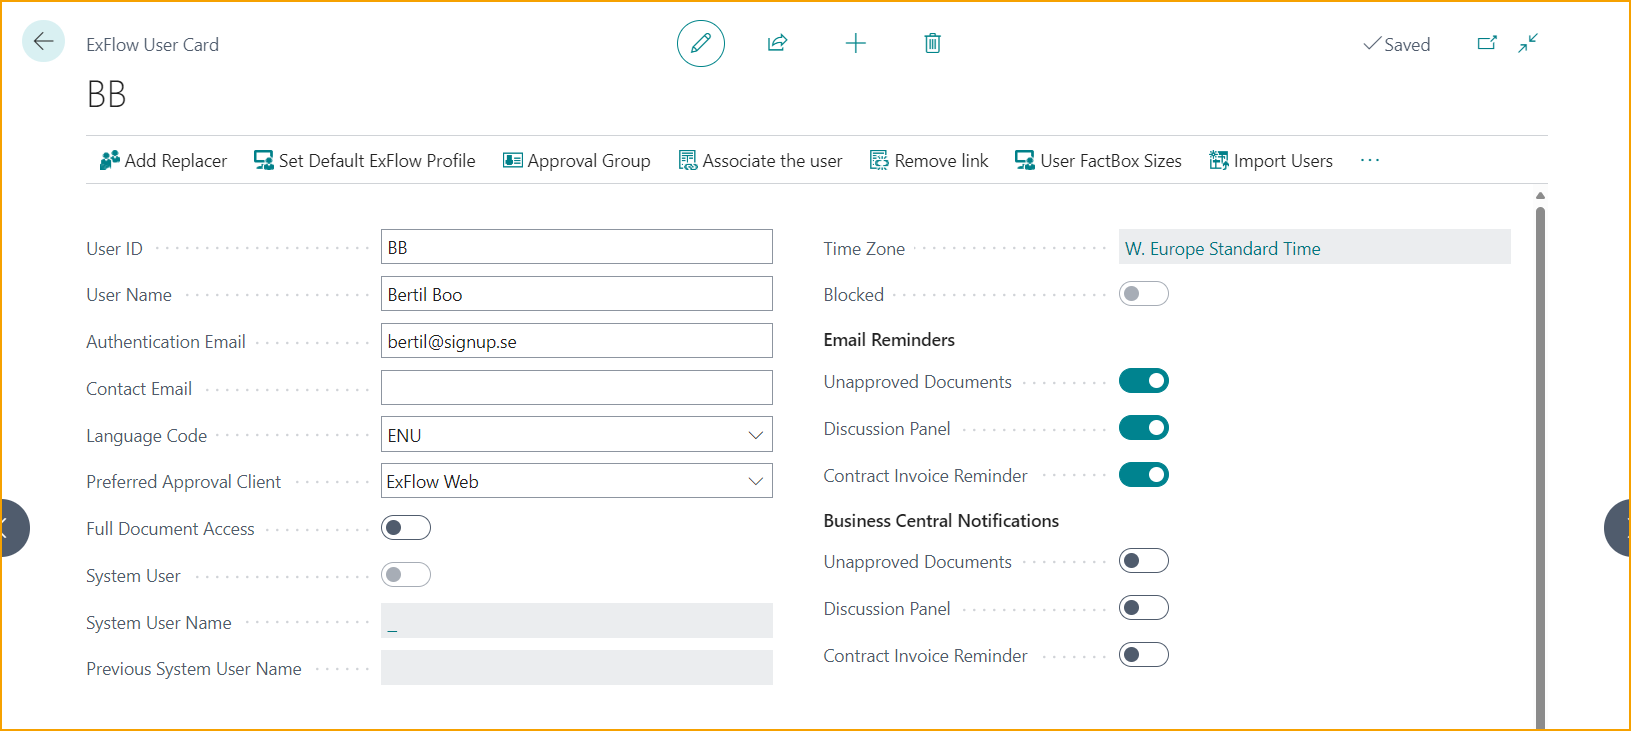Disable Email Reminders Contract Invoice Reminder switch

point(1144,475)
